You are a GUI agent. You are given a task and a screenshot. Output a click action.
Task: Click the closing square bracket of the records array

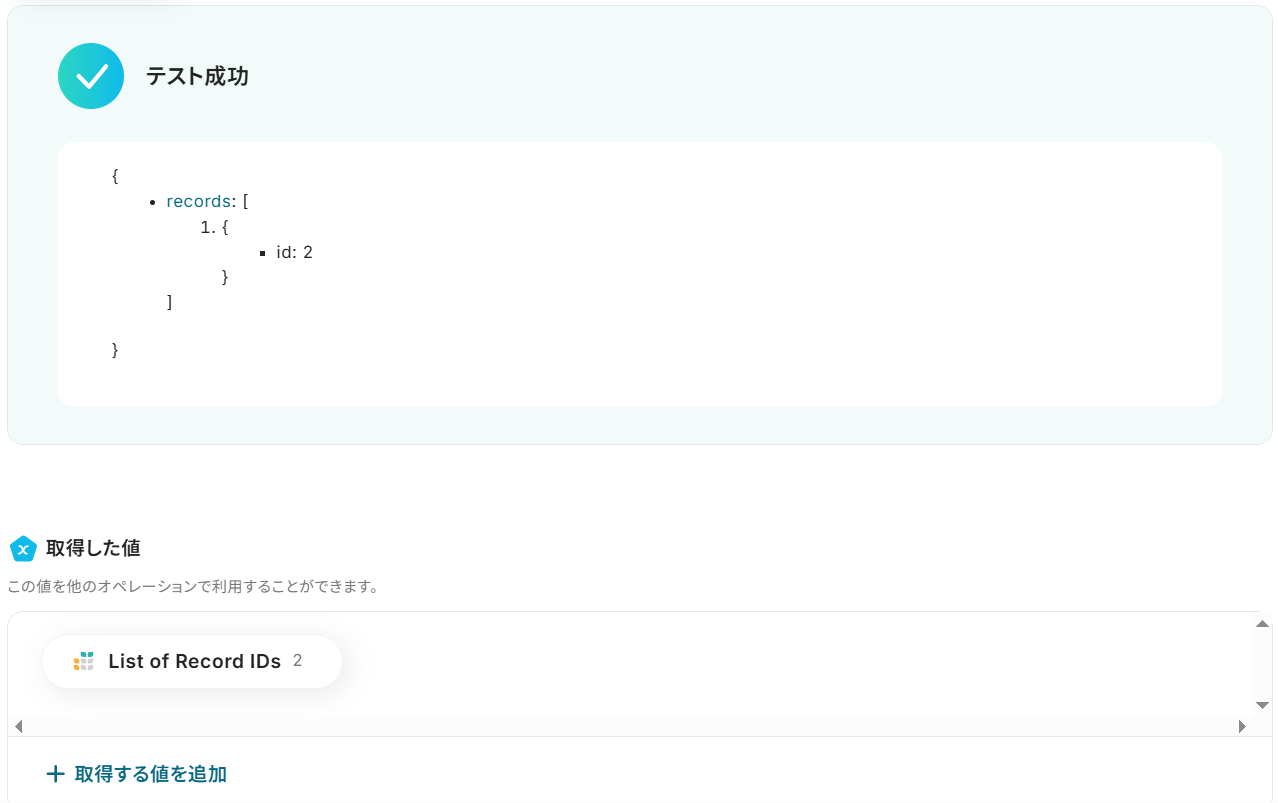(x=170, y=301)
